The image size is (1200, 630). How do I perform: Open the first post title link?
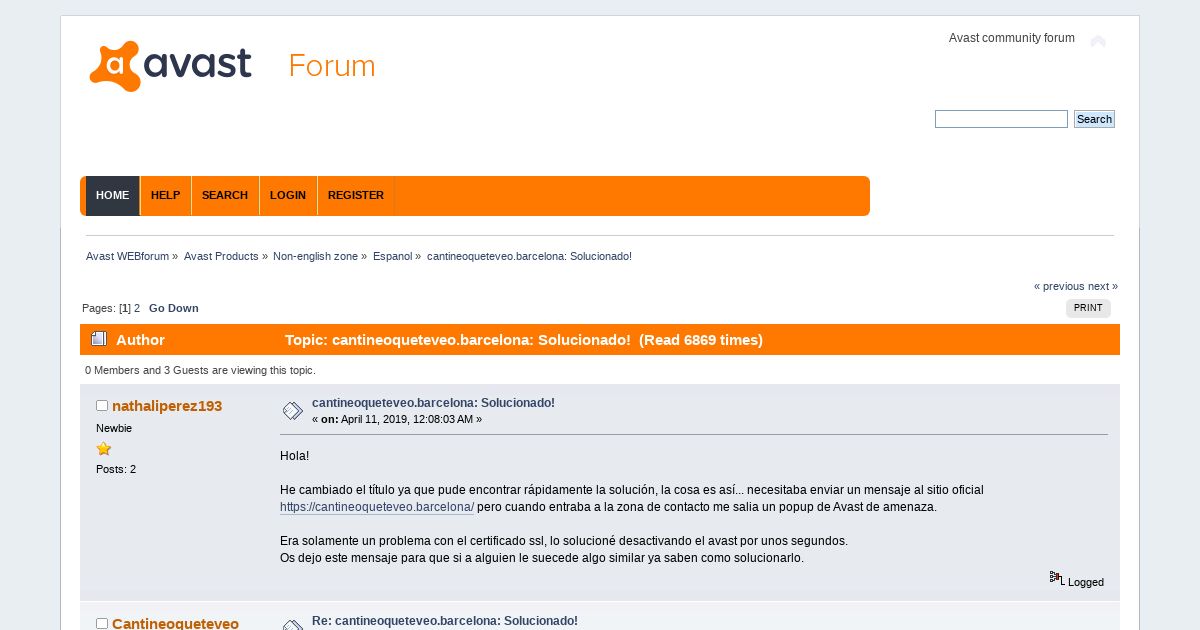[x=433, y=403]
